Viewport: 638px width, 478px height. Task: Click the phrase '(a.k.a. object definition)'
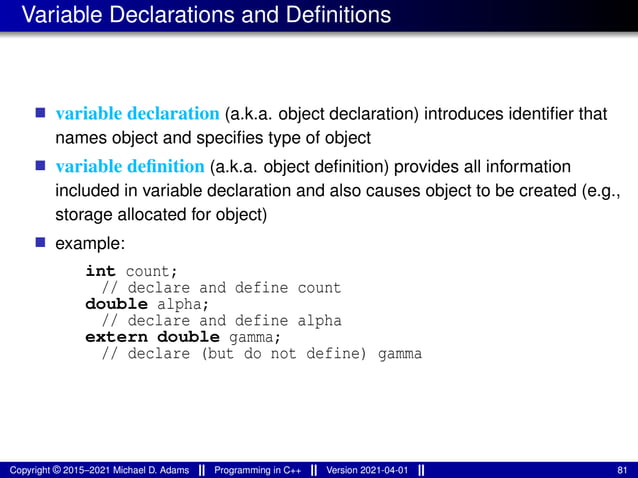[x=299, y=167]
